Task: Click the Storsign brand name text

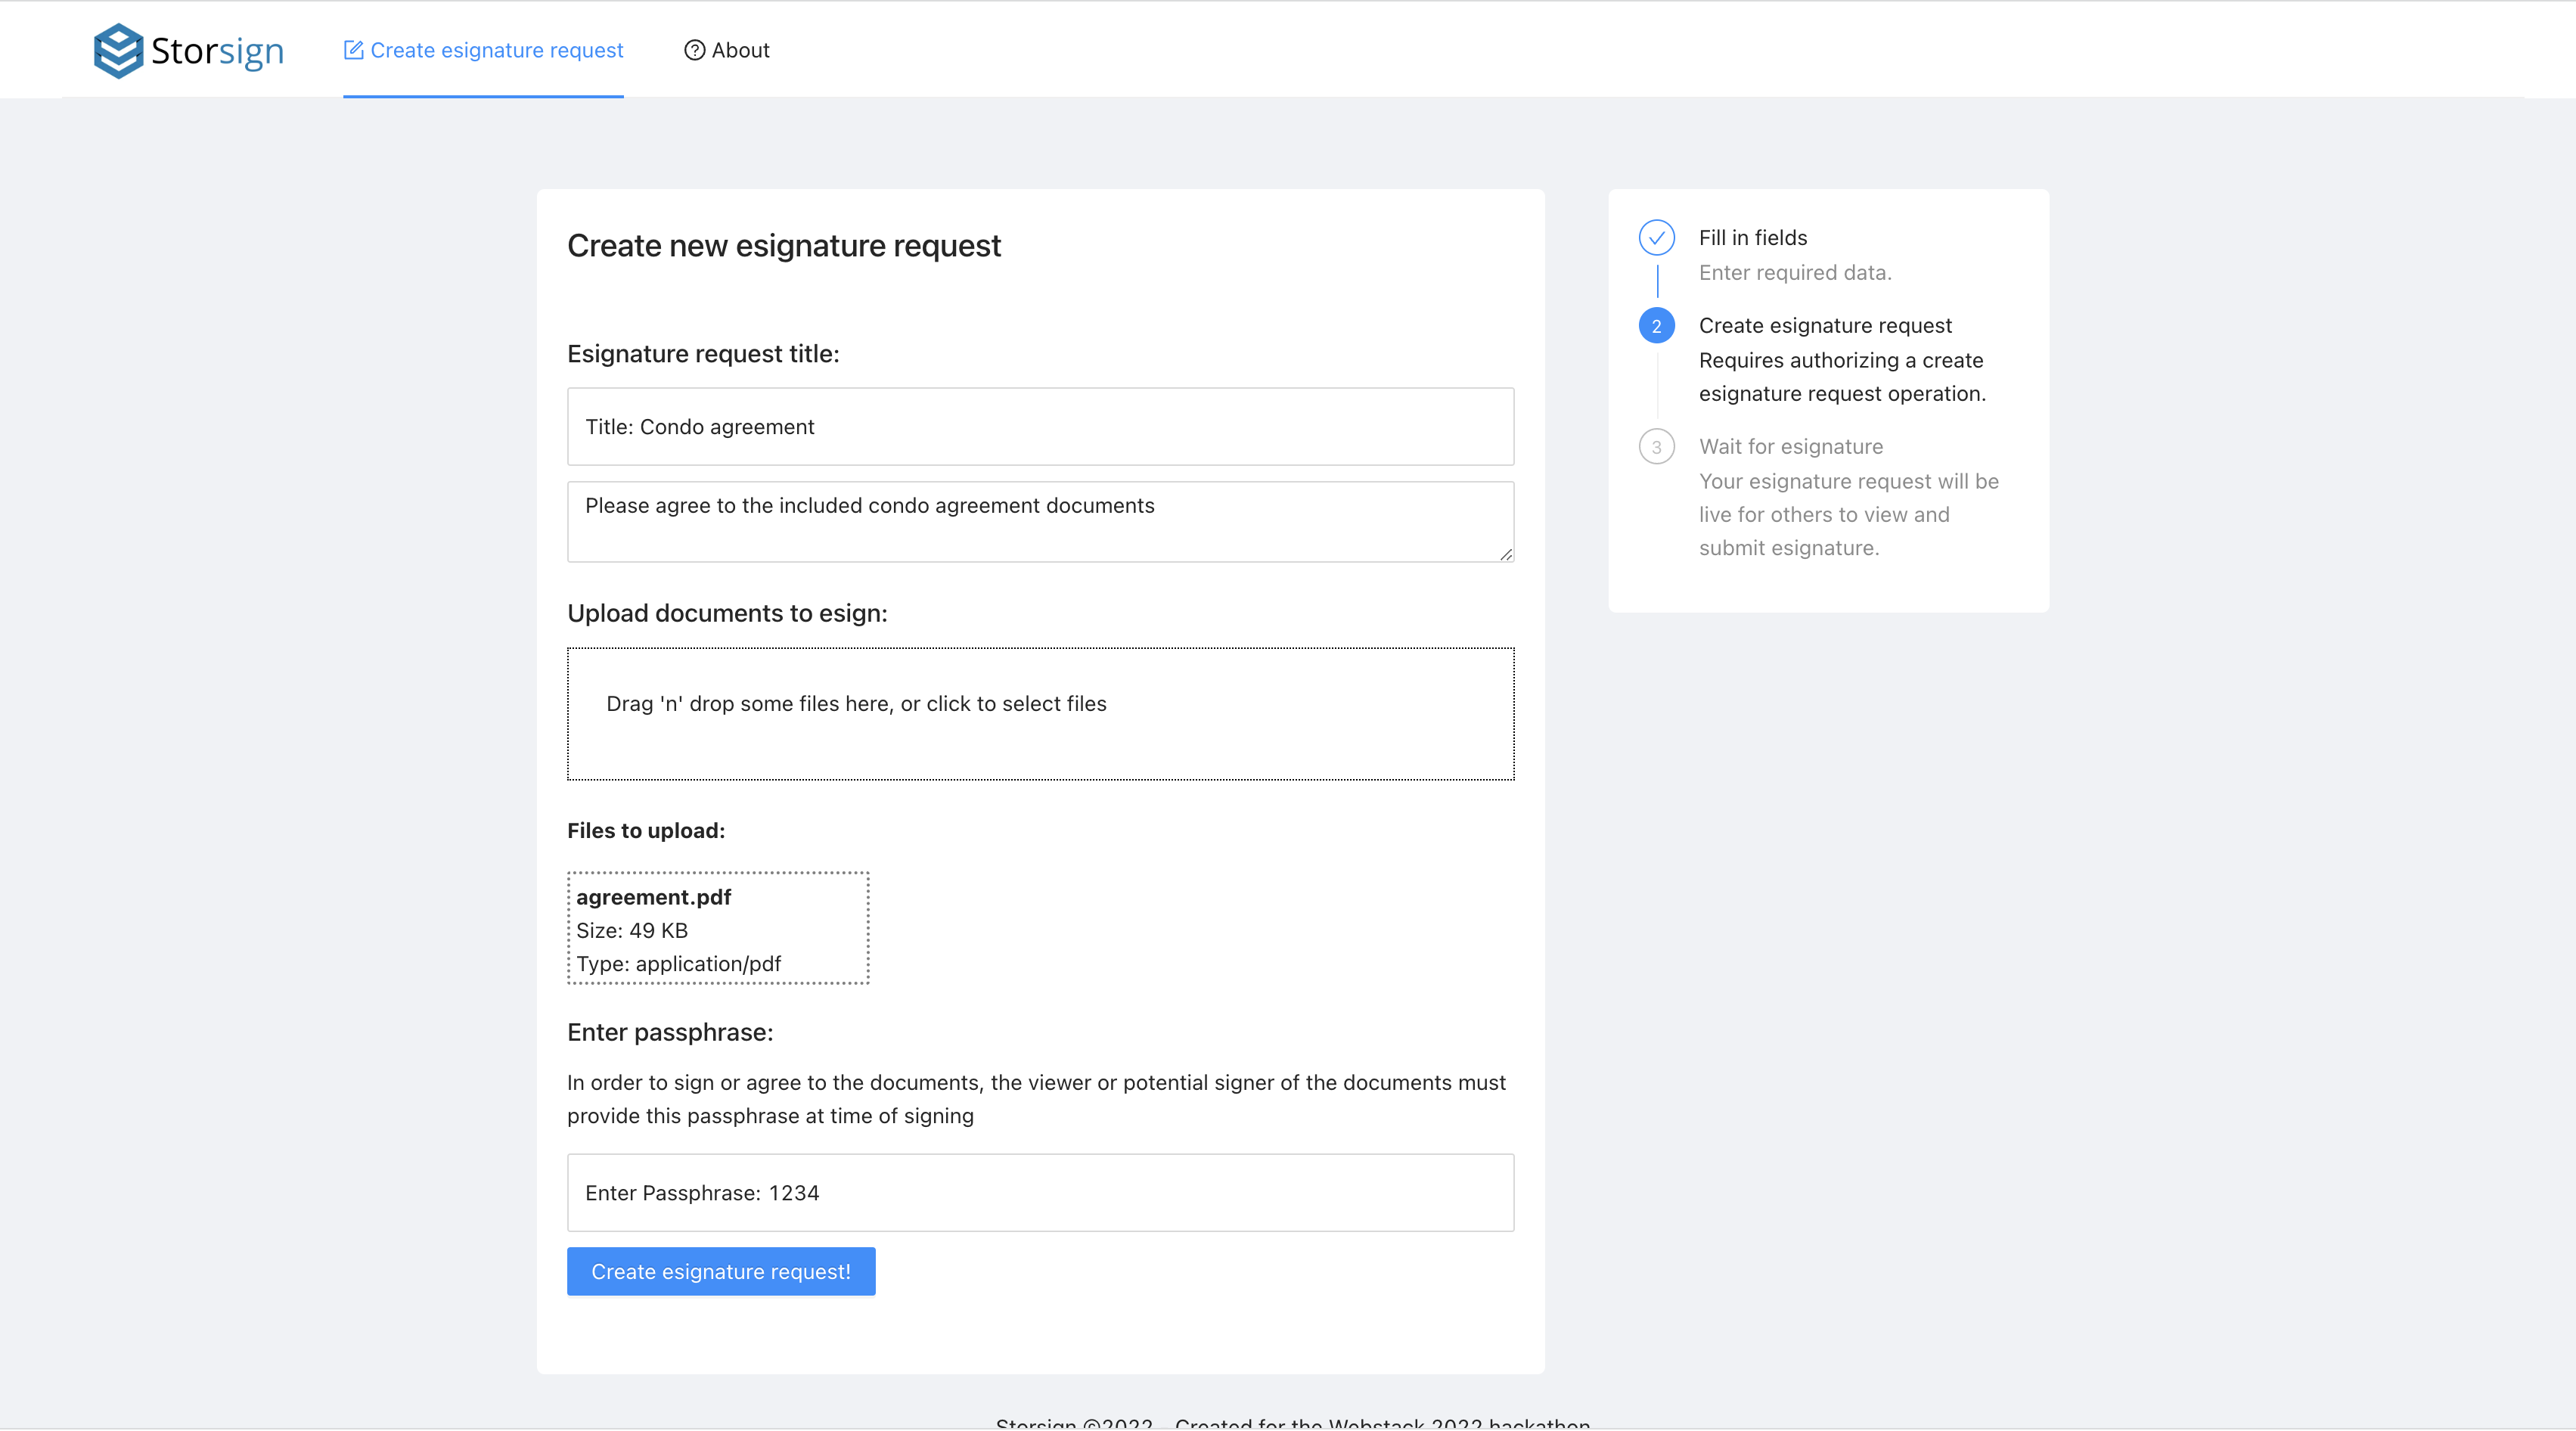Action: 217,51
